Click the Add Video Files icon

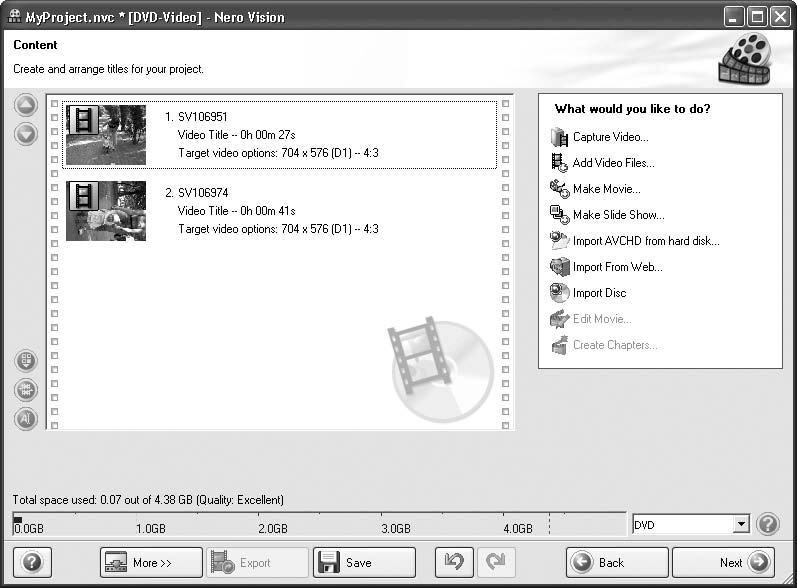point(558,163)
